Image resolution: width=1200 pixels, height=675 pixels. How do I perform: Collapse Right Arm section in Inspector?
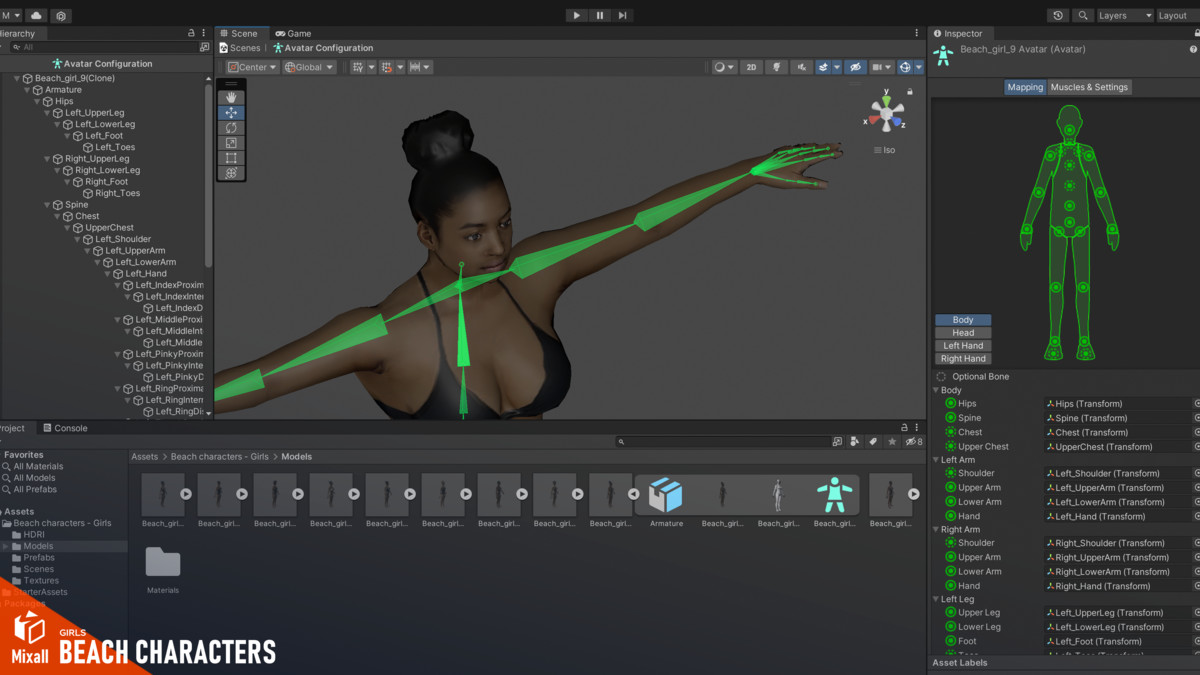point(936,529)
